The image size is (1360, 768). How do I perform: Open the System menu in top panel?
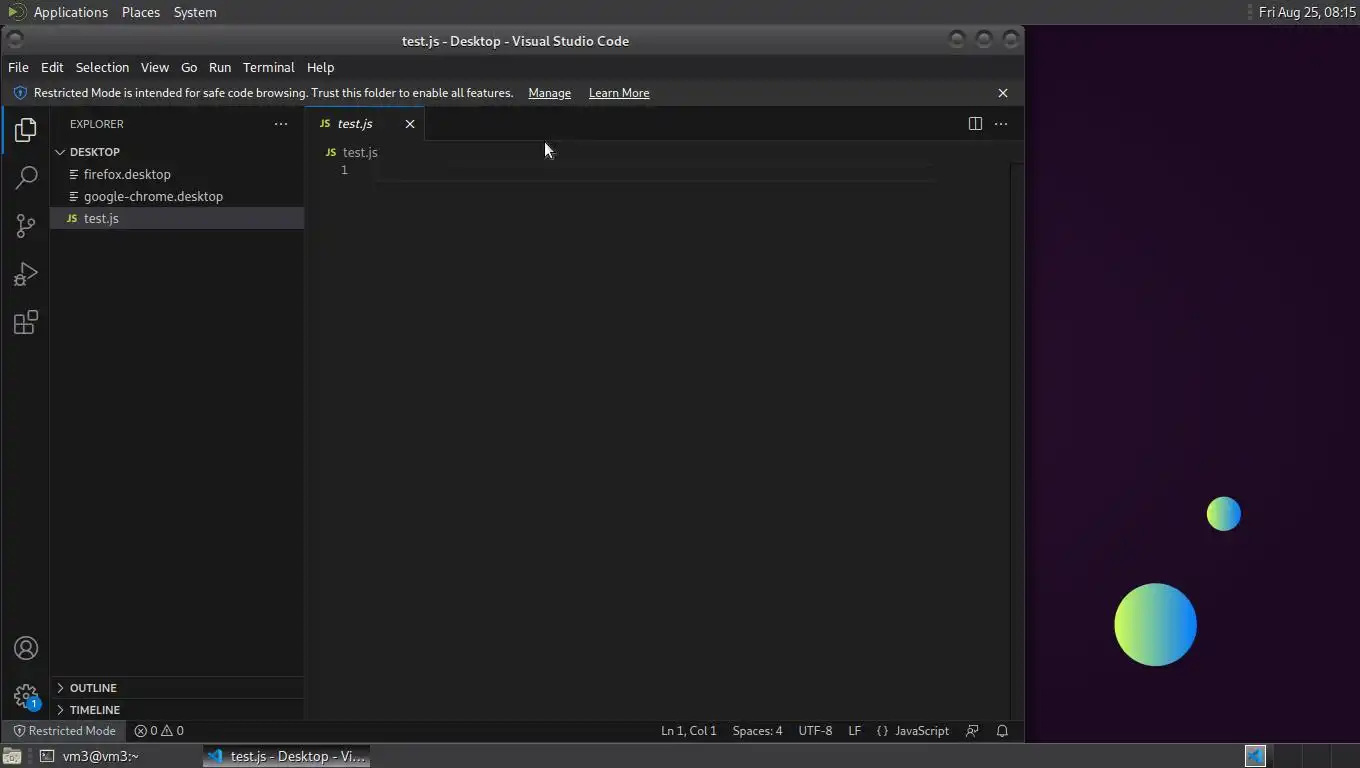195,12
